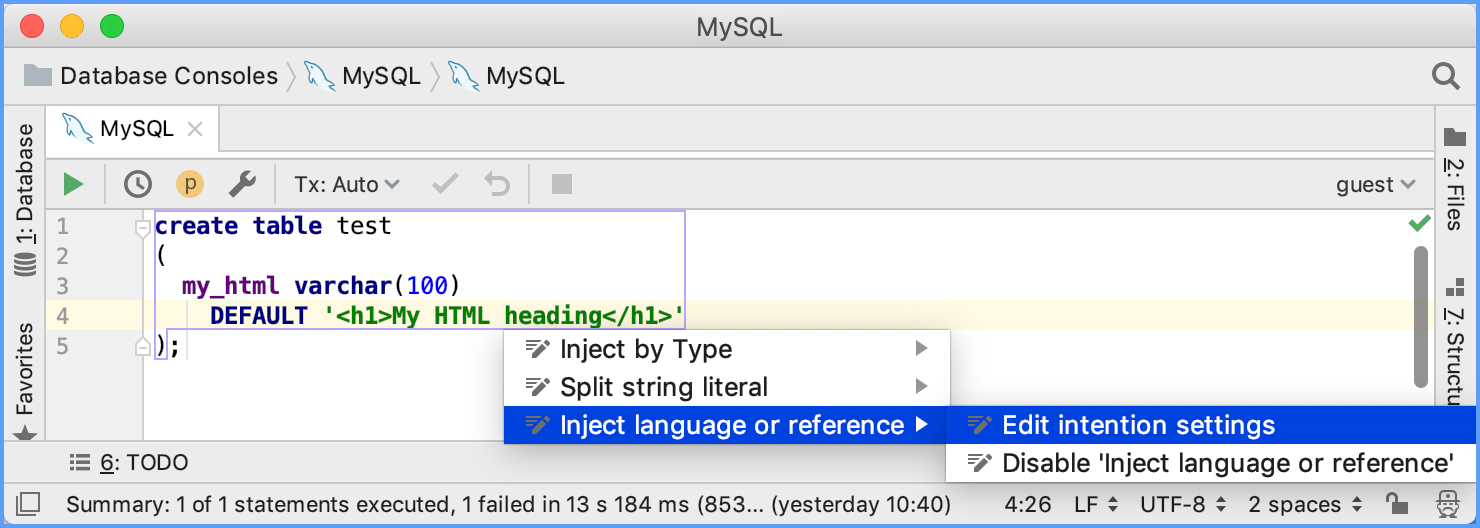This screenshot has height=528, width=1480.
Task: Open the Tx: Auto transaction mode dropdown
Action: click(x=346, y=184)
